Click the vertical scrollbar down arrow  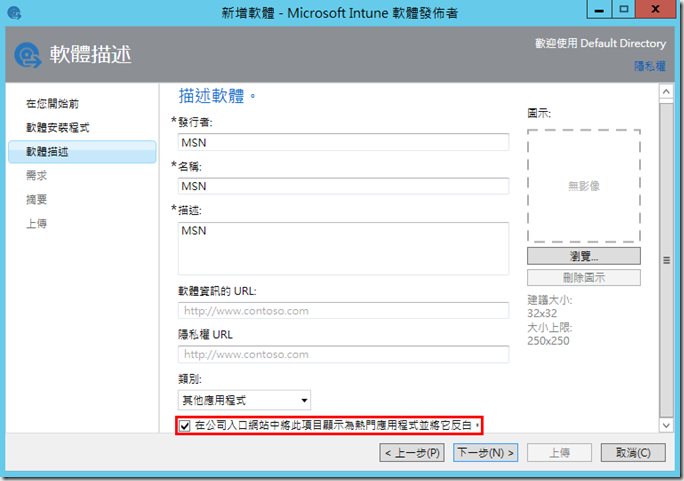point(665,427)
